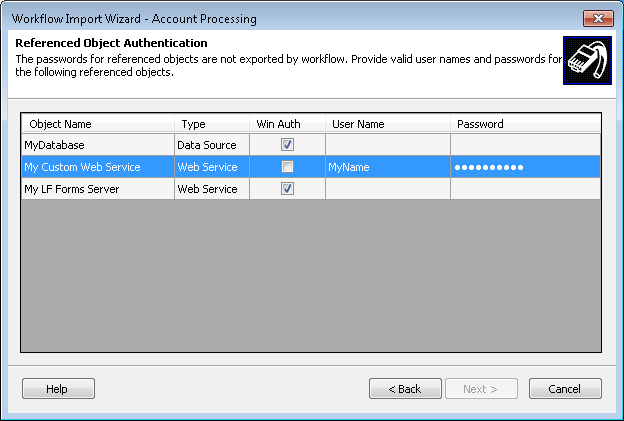Viewport: 624px width, 421px height.
Task: Select the My Custom Web Service name cell
Action: pos(97,167)
